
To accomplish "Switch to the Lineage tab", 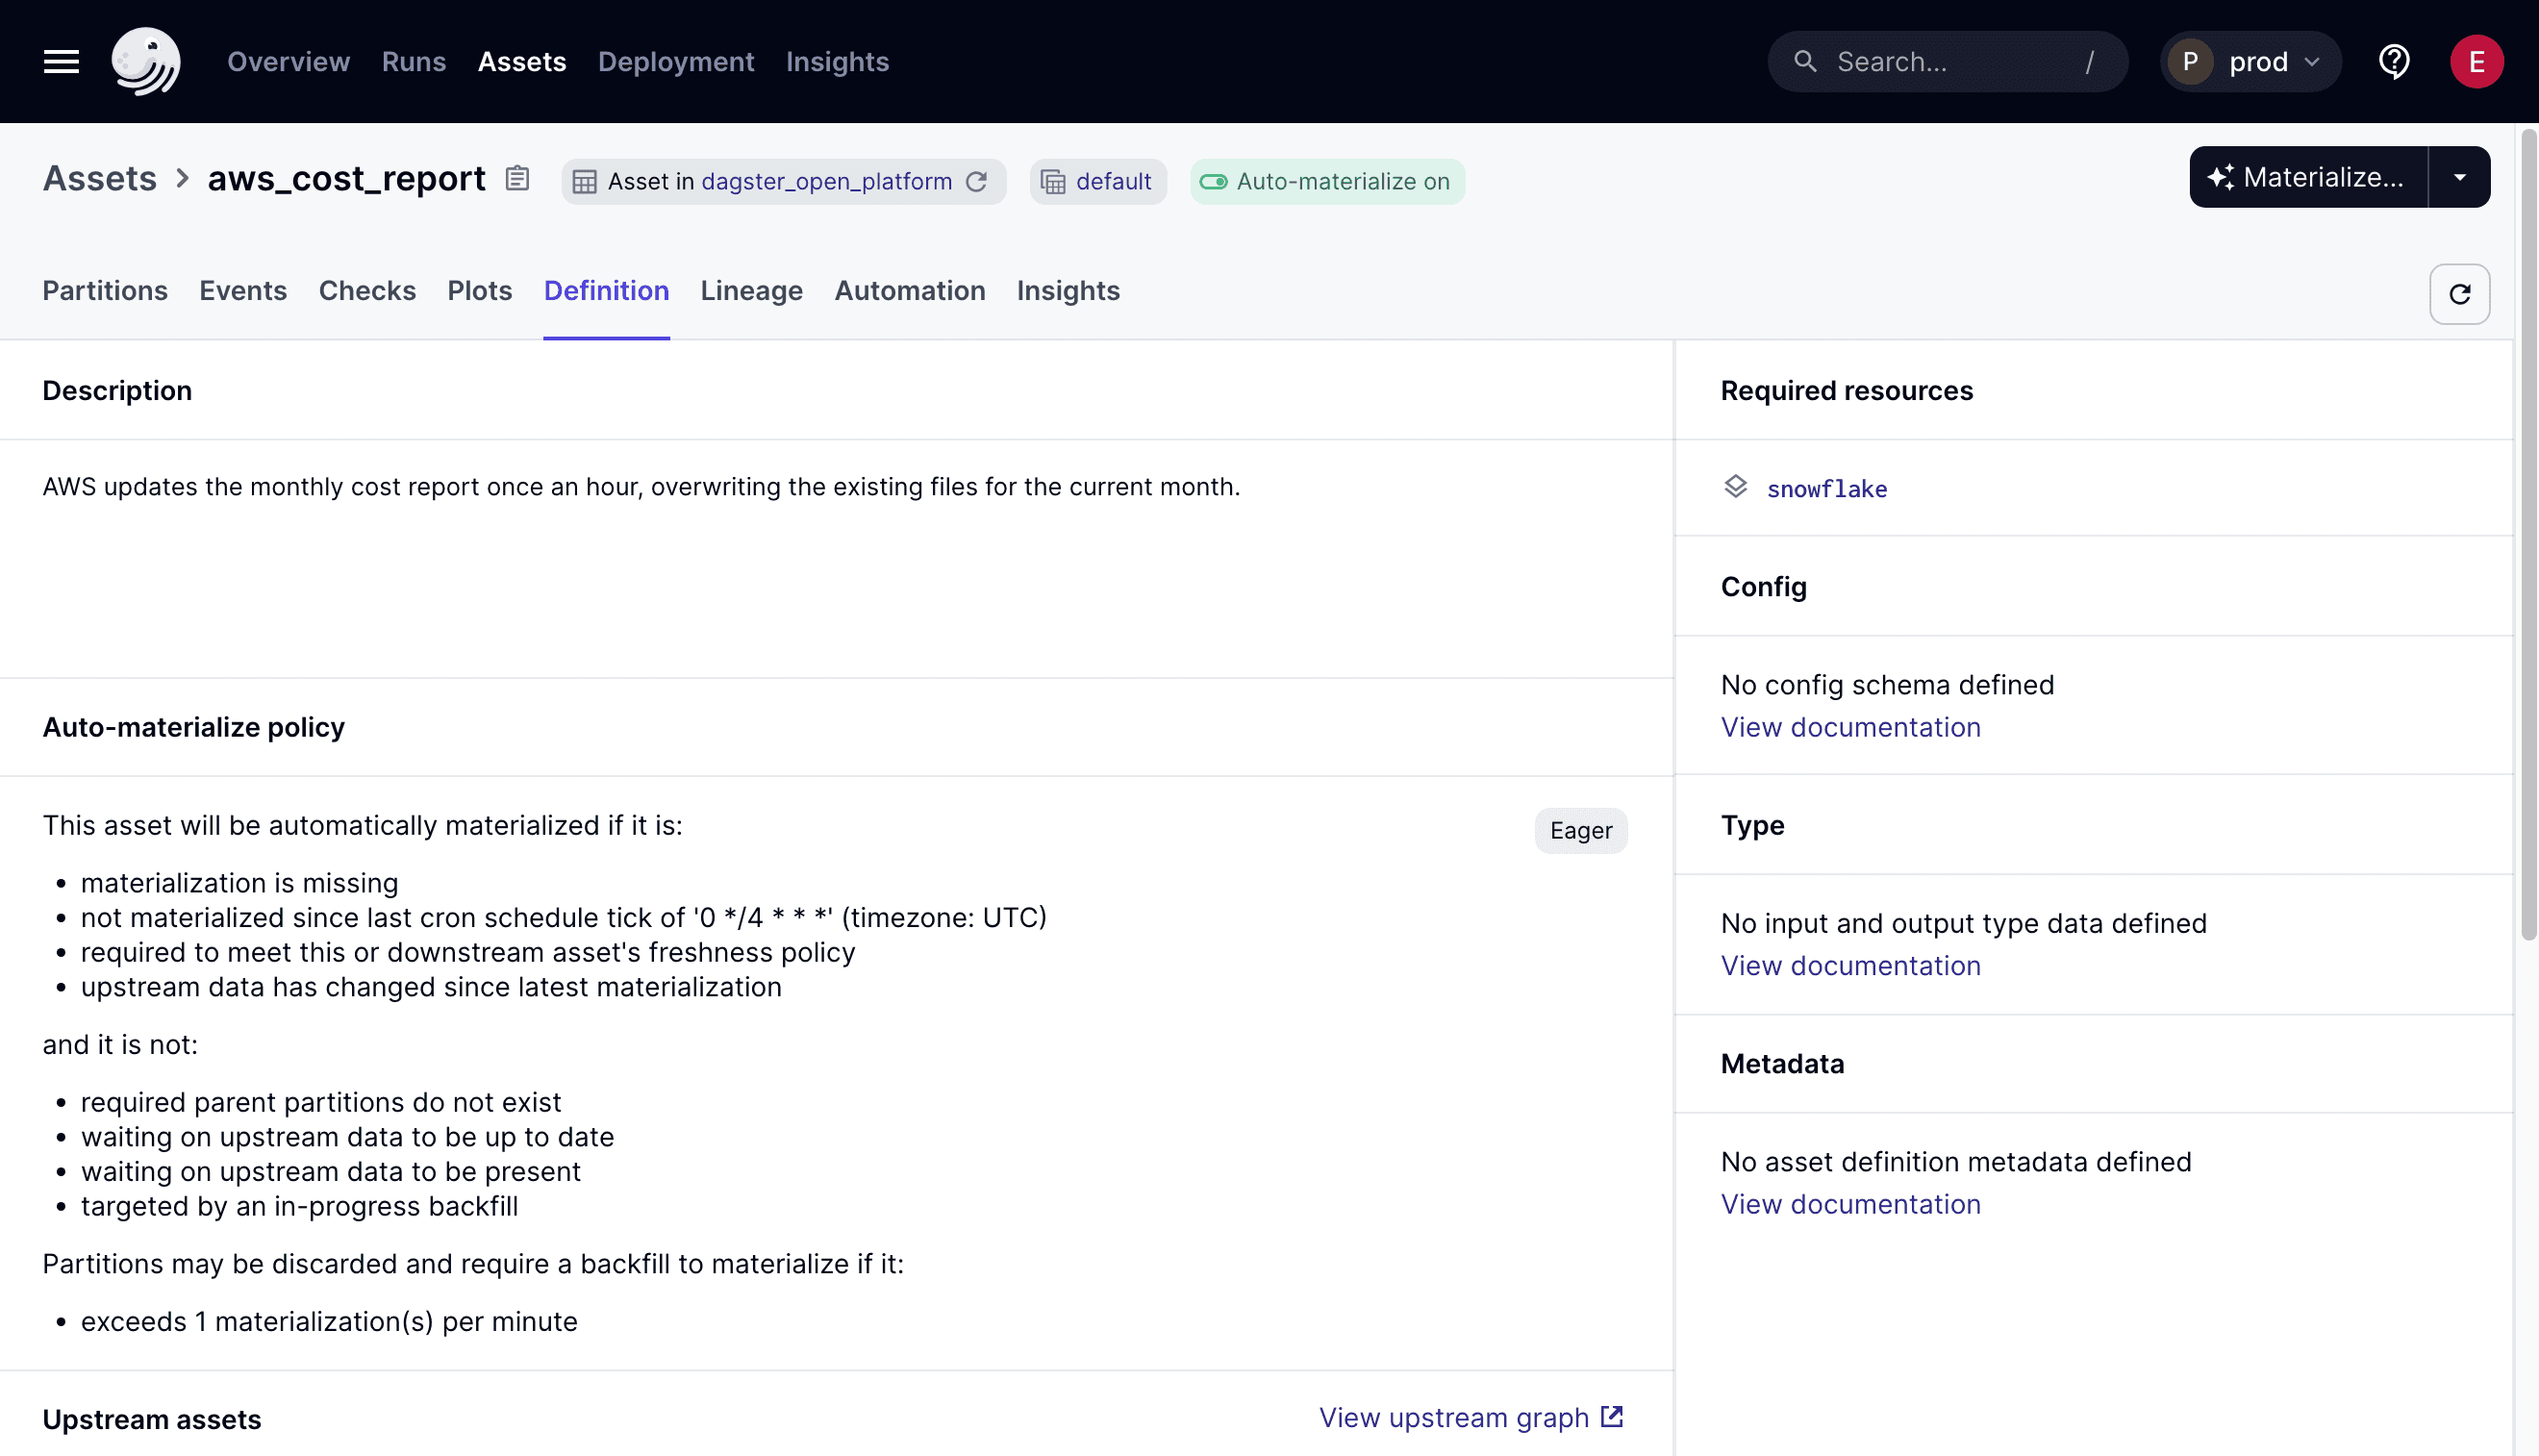I will (x=751, y=291).
